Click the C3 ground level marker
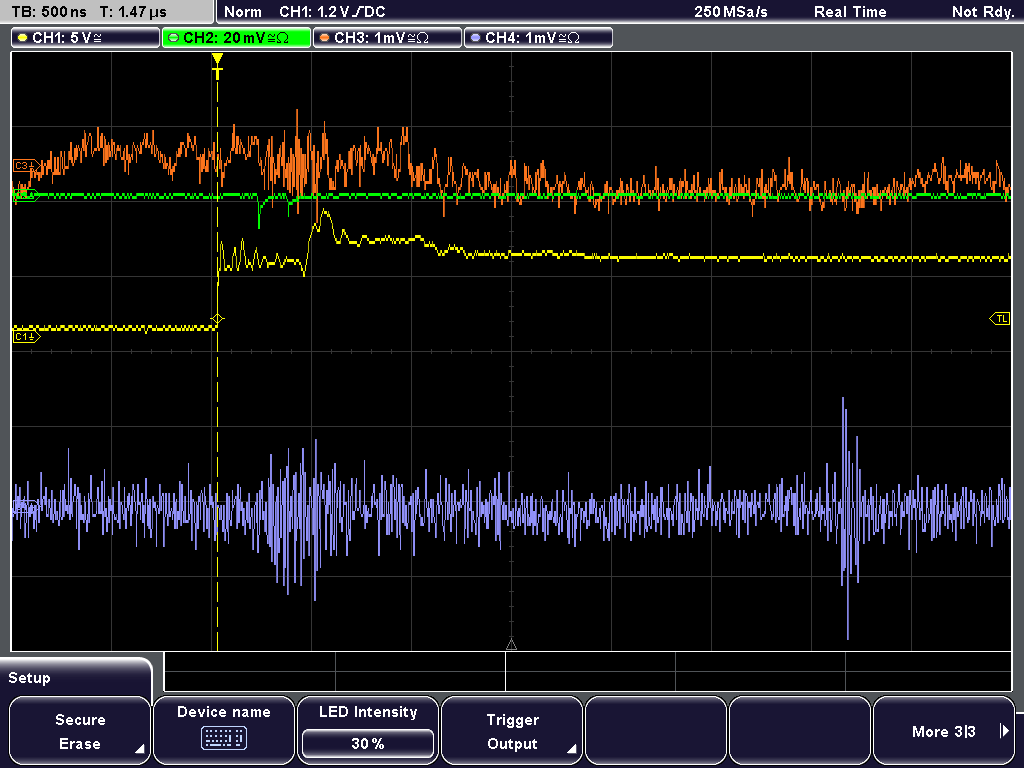1024x768 pixels. [x=25, y=166]
